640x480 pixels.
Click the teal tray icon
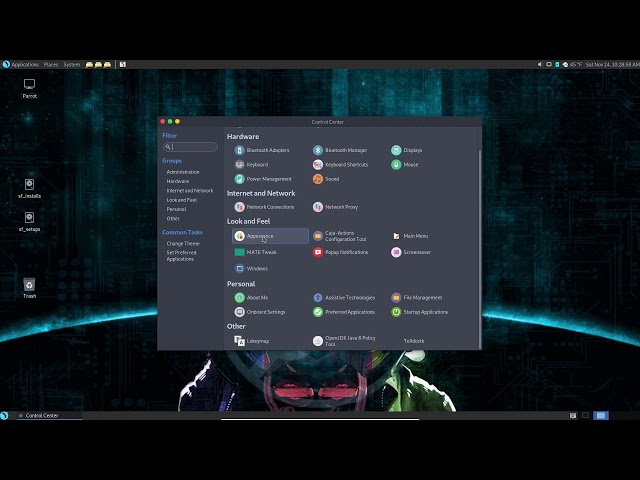coord(557,64)
